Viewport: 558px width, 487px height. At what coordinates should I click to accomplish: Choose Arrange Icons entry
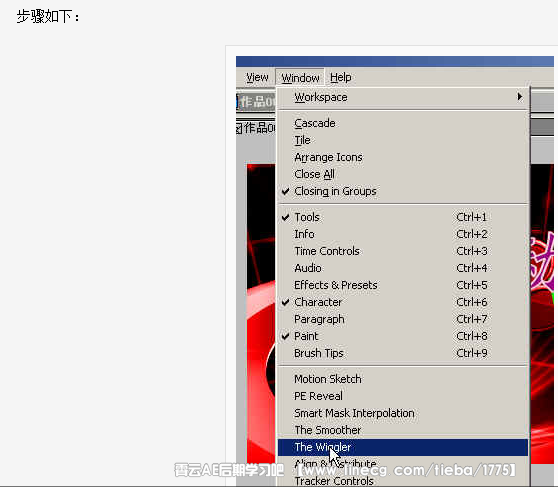[x=403, y=157]
